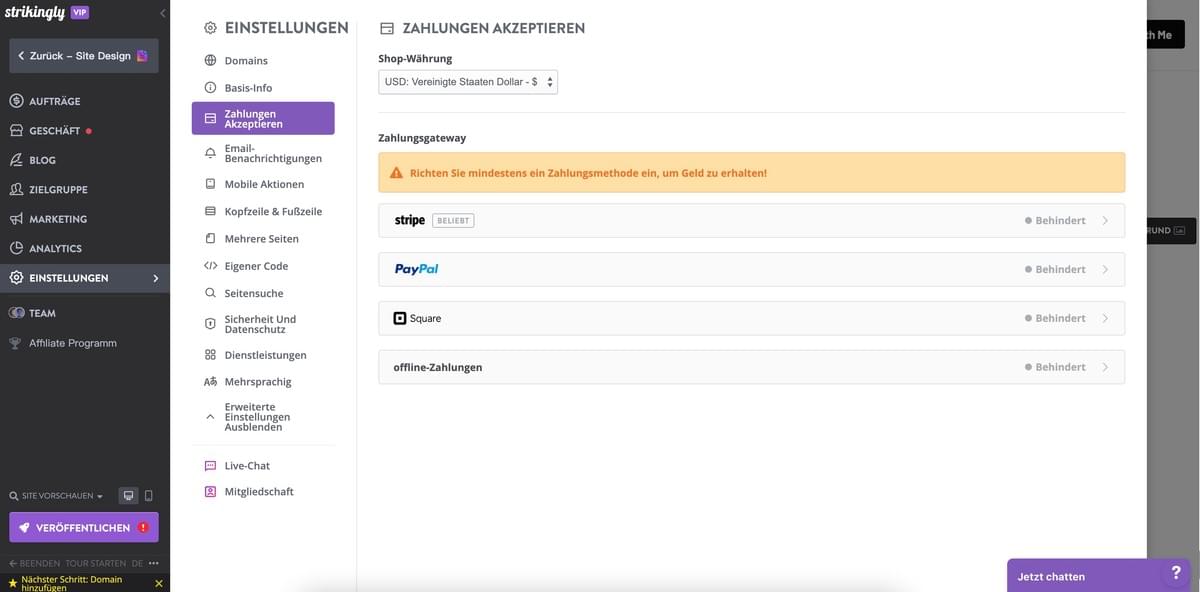
Task: Open the Shop-Währung currency dropdown
Action: pos(466,81)
